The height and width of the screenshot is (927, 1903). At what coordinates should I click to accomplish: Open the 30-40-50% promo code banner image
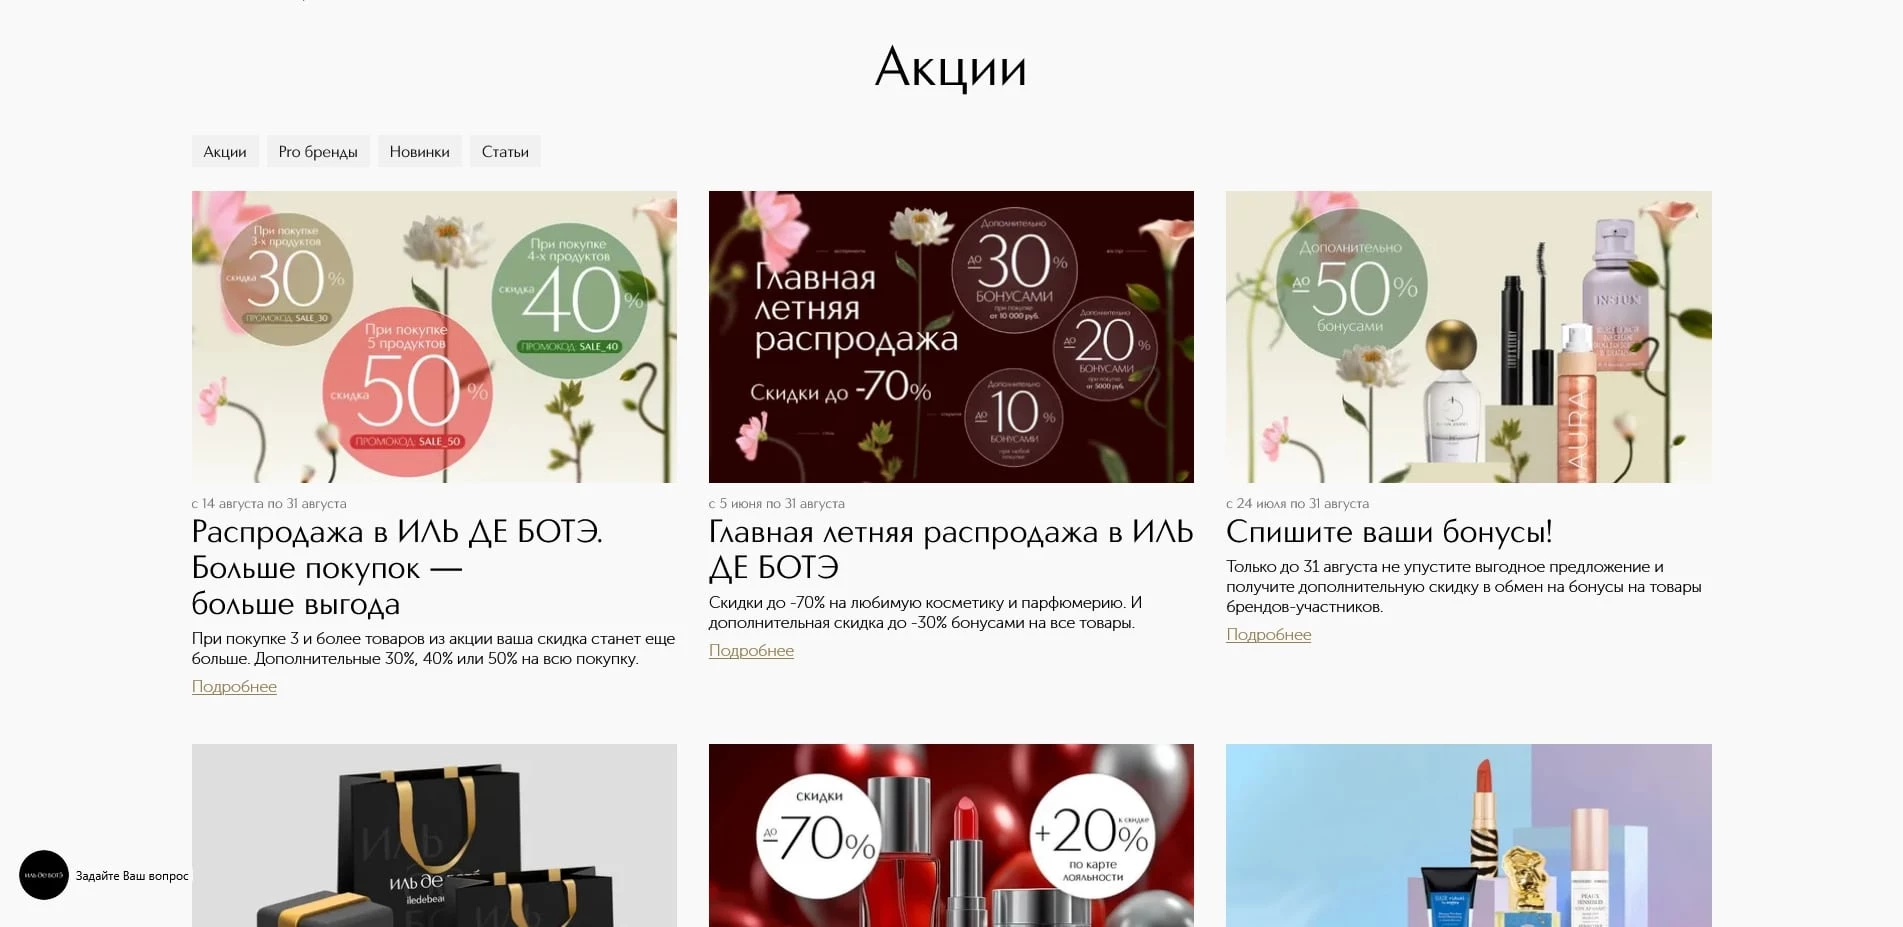tap(434, 337)
